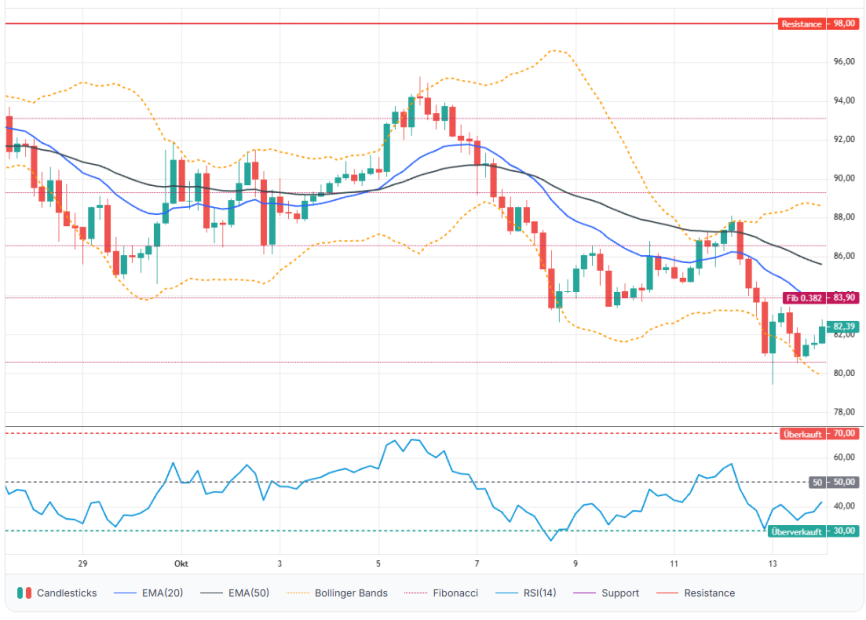Image resolution: width=866 pixels, height=620 pixels.
Task: Click the 80,00 price axis label
Action: tap(844, 373)
